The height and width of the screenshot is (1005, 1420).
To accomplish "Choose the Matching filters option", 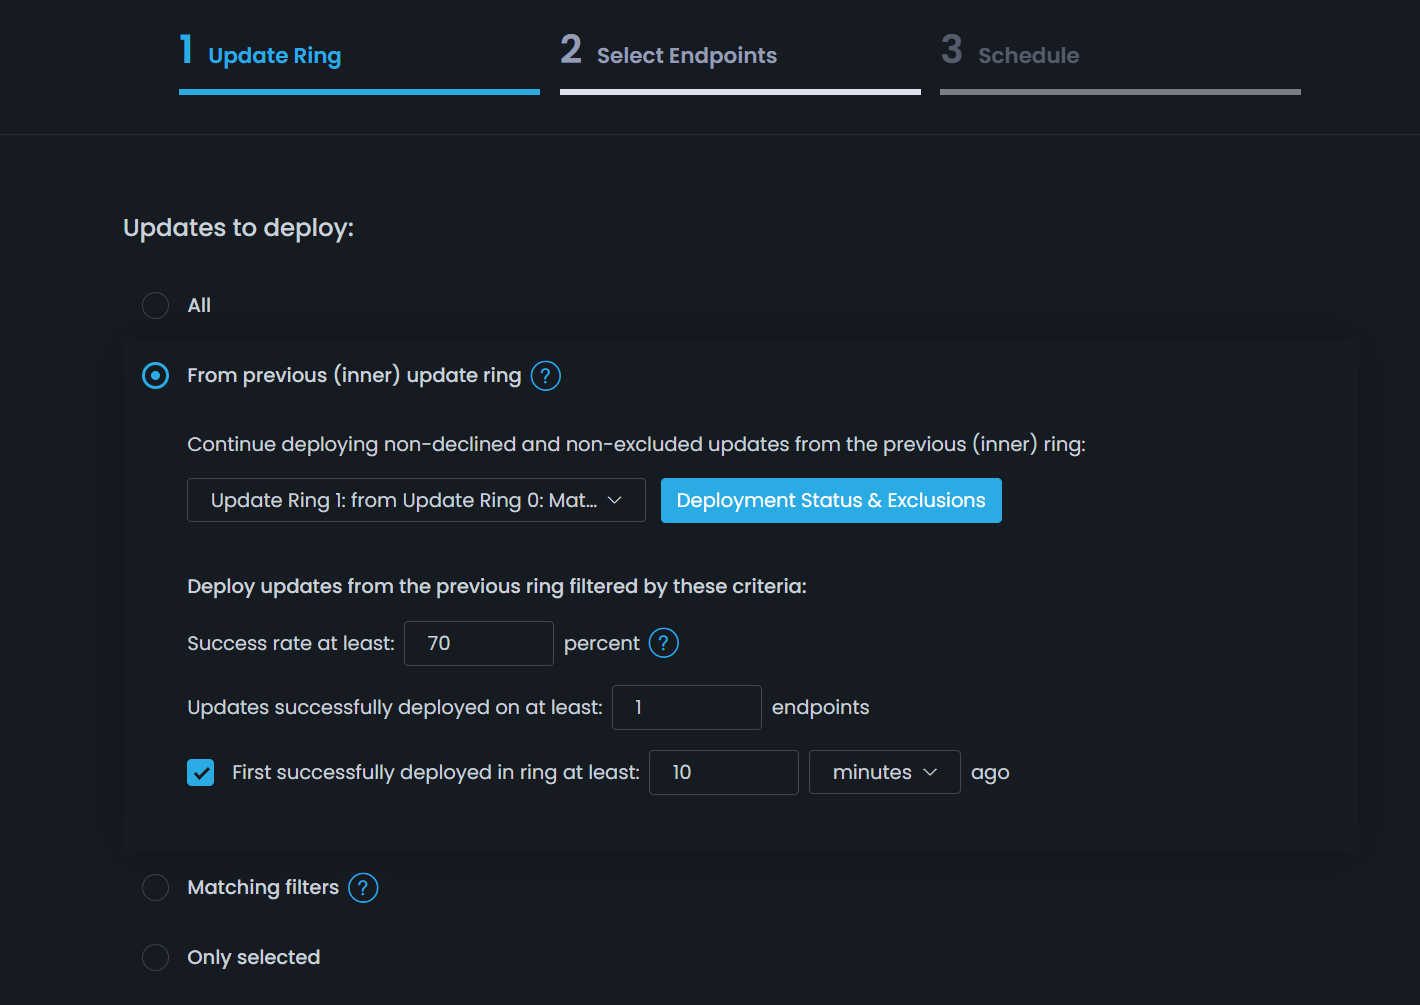I will click(155, 887).
